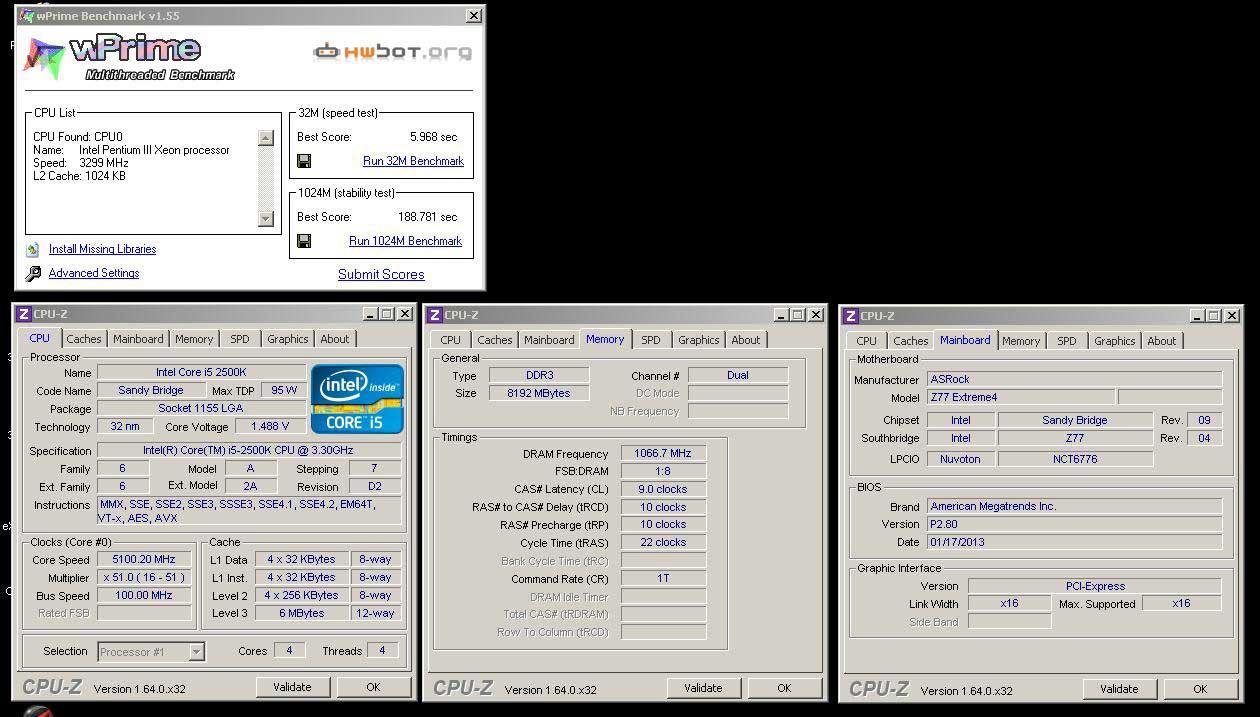Click the CPU-Z title icon in the CPU window
The image size is (1260, 717).
(24, 314)
